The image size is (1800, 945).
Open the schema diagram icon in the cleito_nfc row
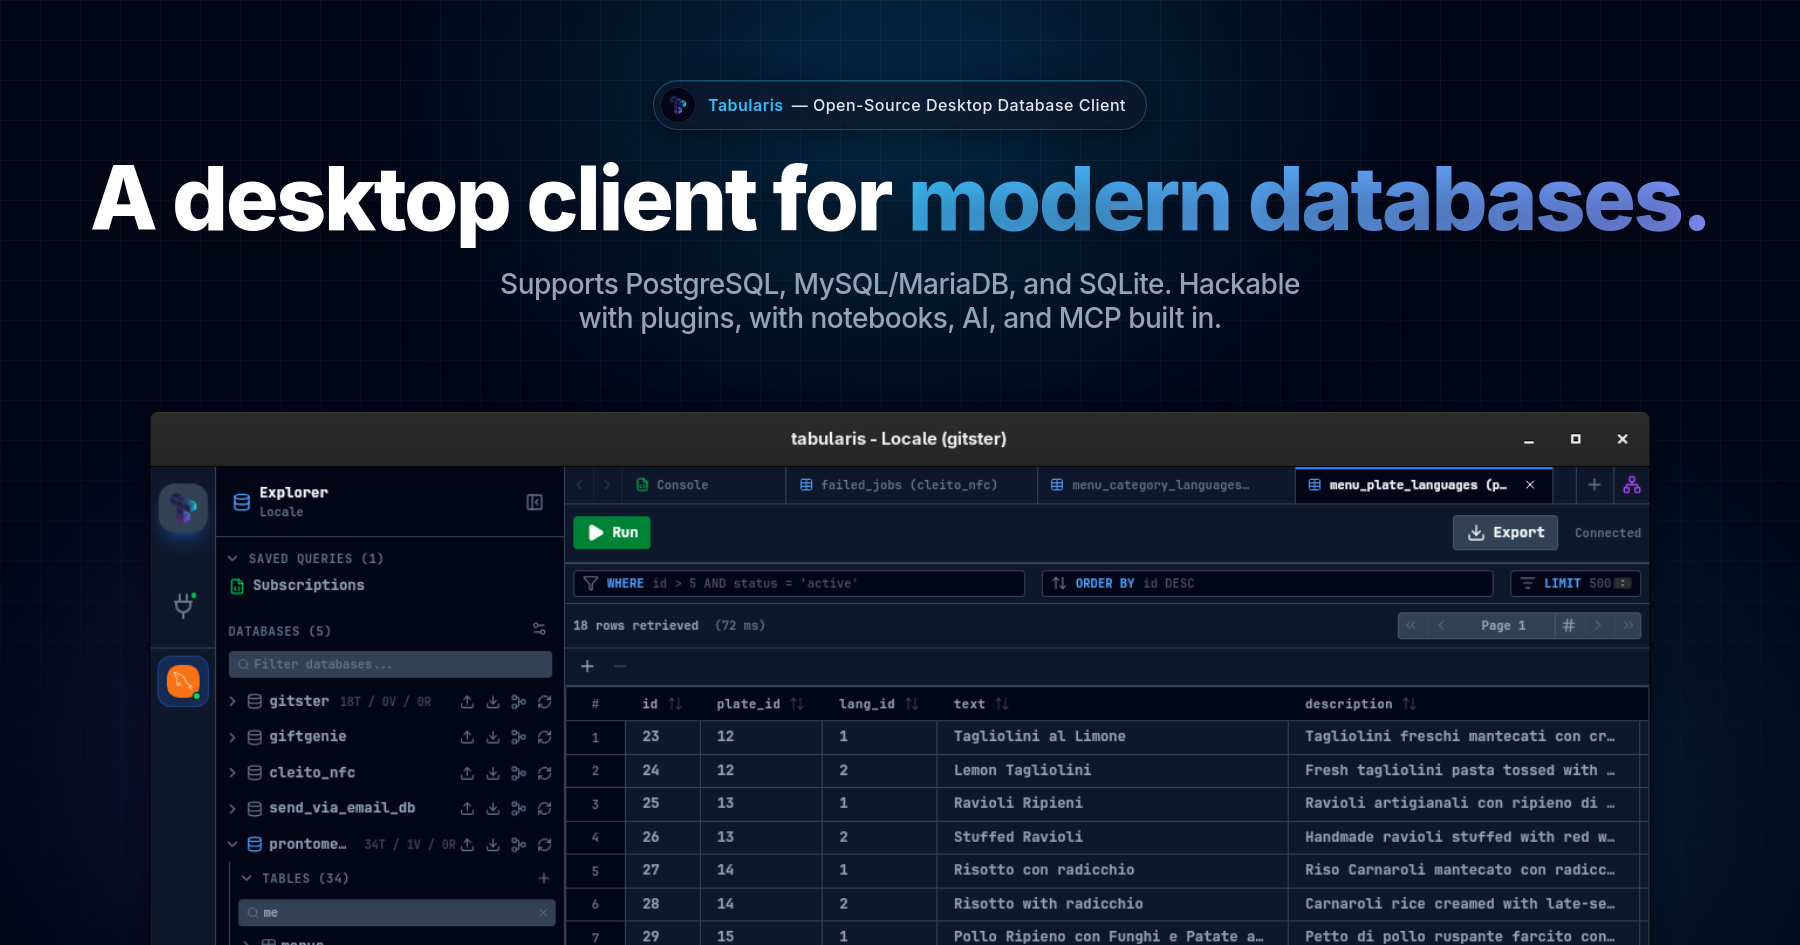[x=519, y=773]
